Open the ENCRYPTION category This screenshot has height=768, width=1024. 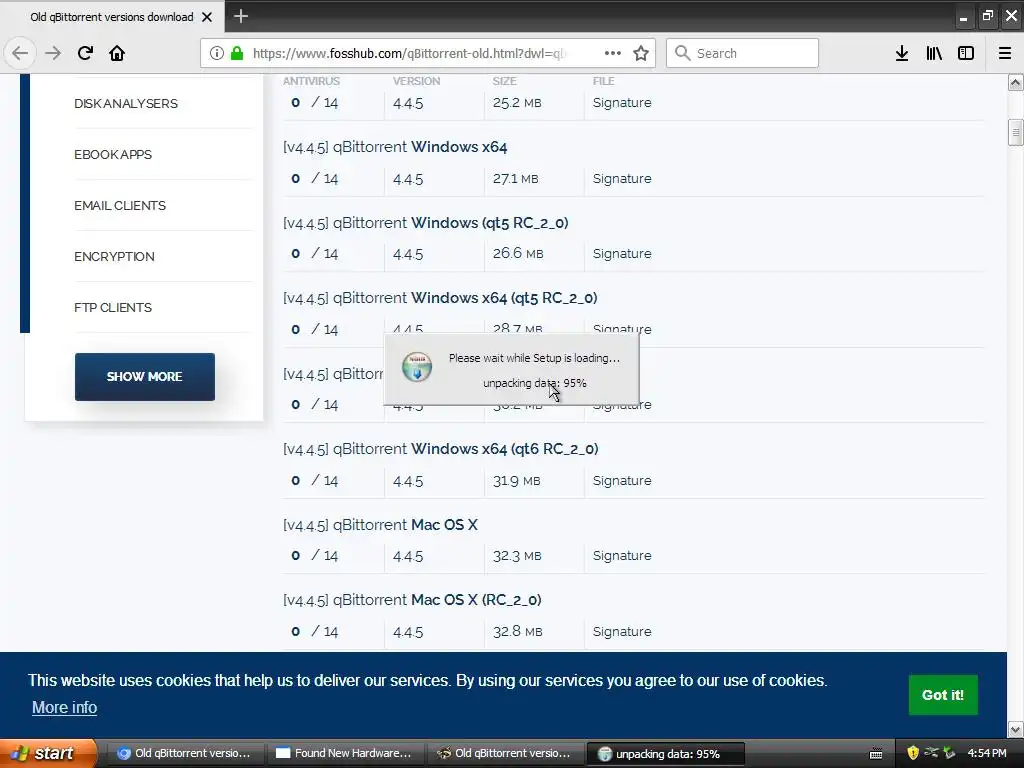coord(114,256)
